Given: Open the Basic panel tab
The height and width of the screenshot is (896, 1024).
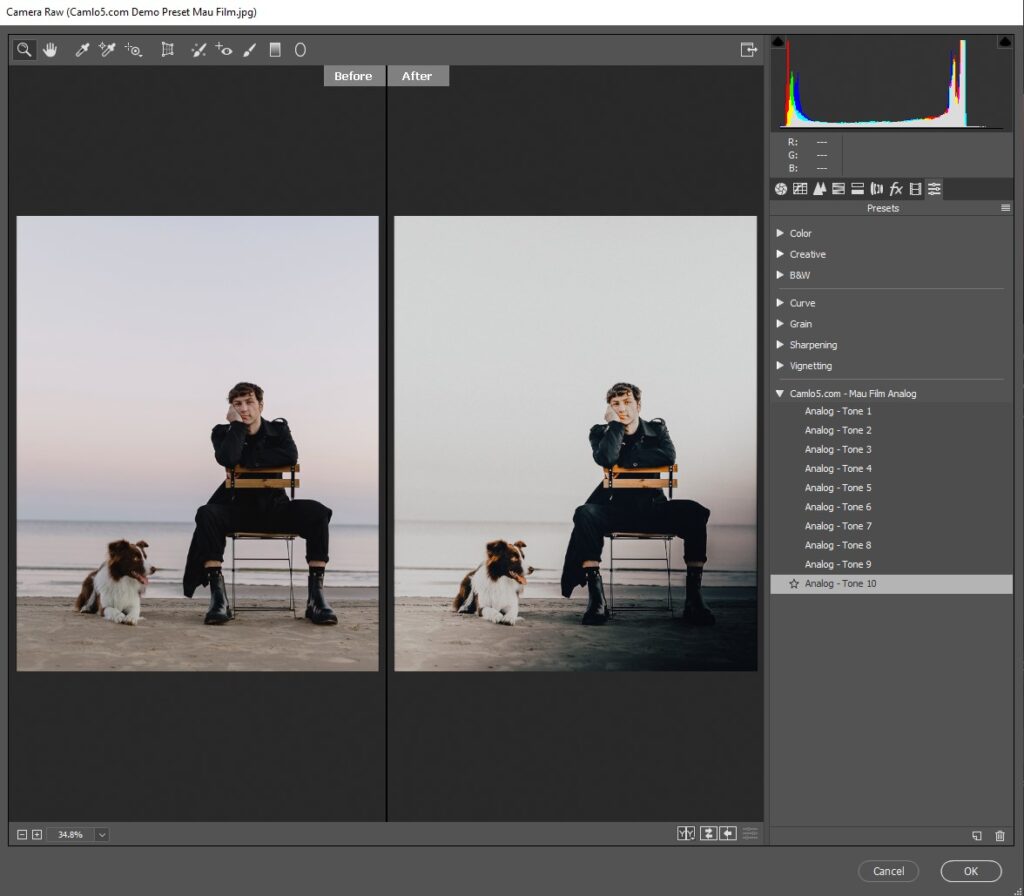Looking at the screenshot, I should (780, 189).
